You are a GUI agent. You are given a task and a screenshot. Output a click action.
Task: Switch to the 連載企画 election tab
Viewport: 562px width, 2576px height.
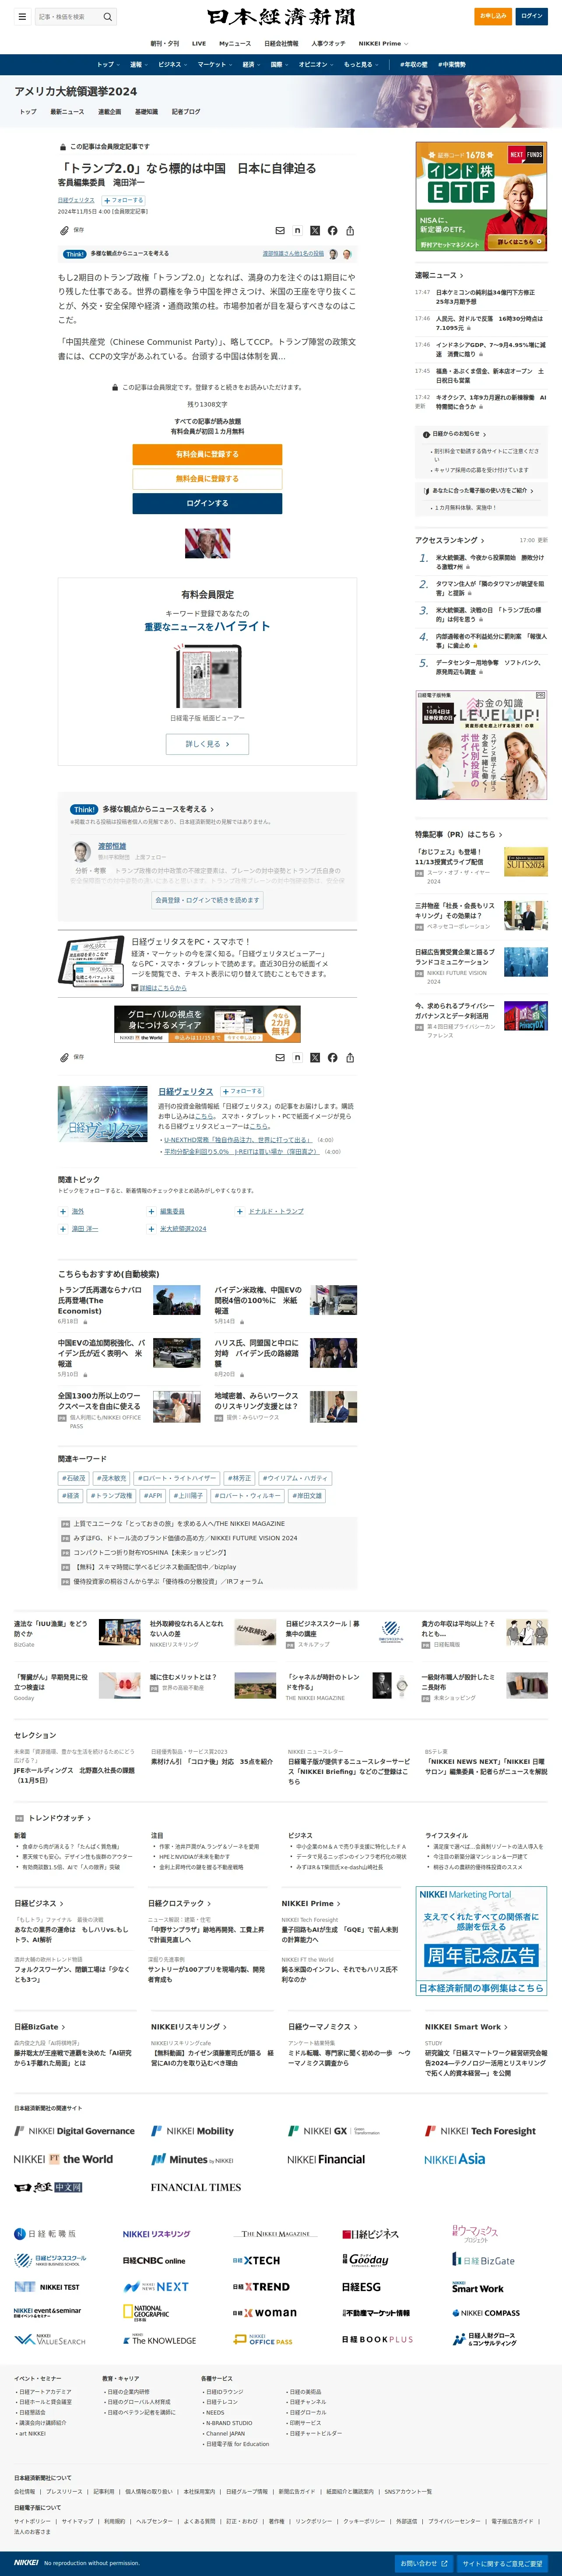[110, 111]
